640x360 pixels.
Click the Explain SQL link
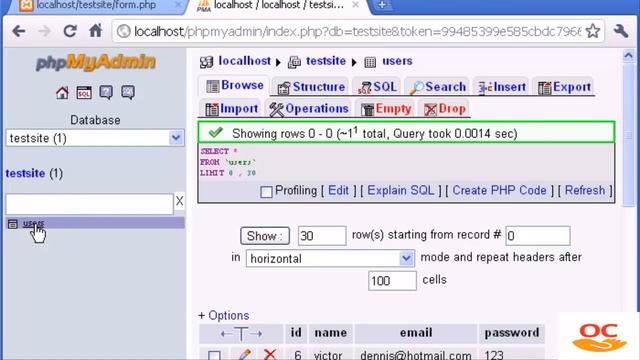point(401,190)
